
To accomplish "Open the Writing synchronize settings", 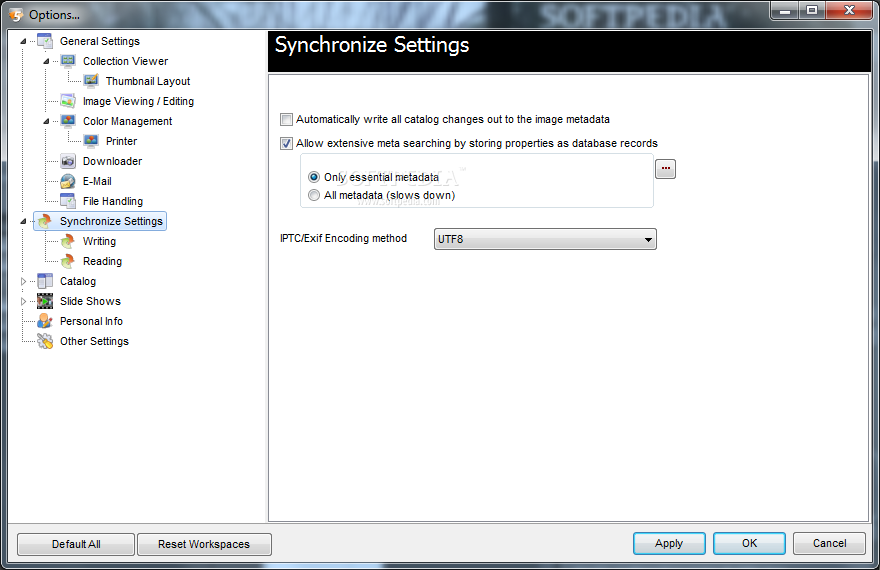I will (x=99, y=241).
